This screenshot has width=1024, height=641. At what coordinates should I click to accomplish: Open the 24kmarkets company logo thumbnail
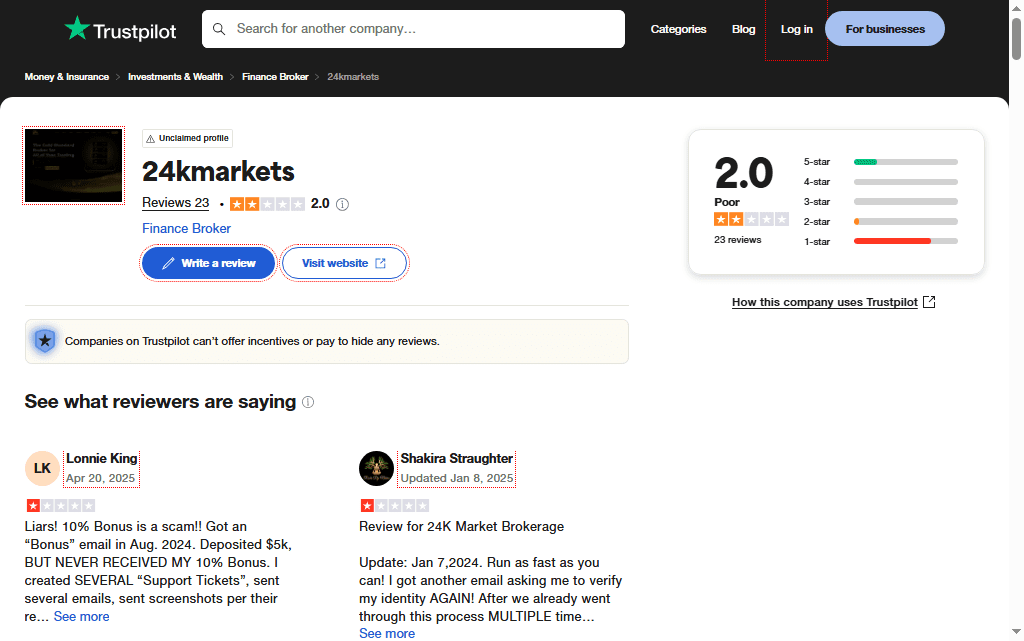click(74, 165)
